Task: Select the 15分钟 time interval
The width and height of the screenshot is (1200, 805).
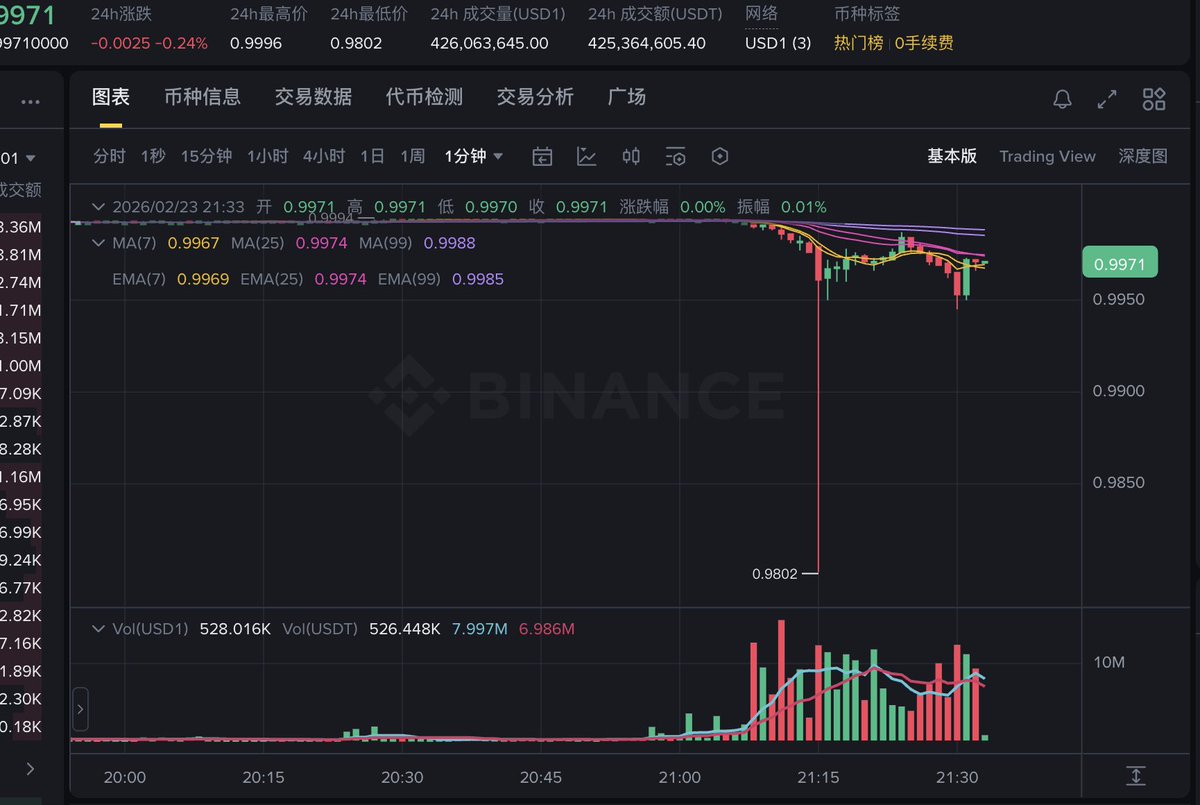Action: coord(206,156)
